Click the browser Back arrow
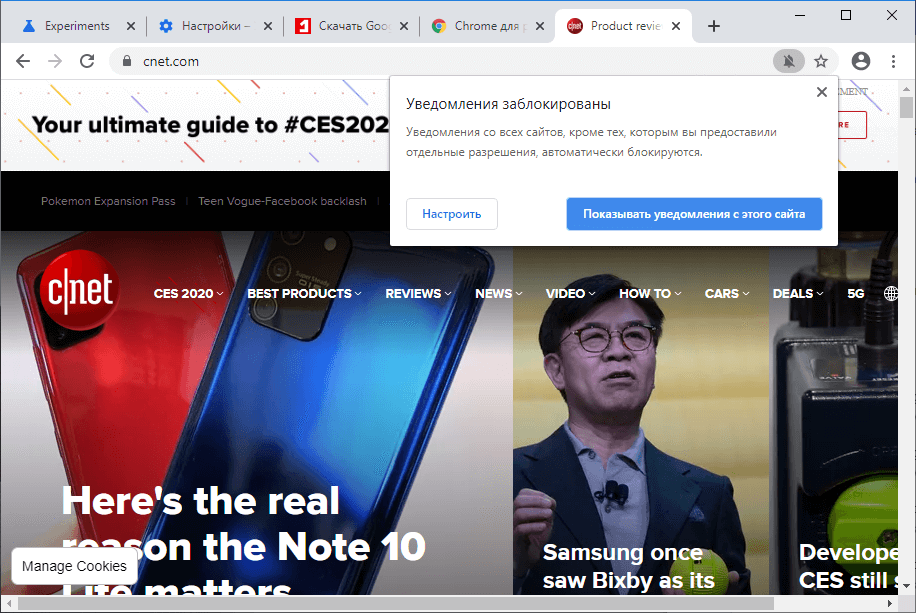Viewport: 916px width, 613px height. 23,61
